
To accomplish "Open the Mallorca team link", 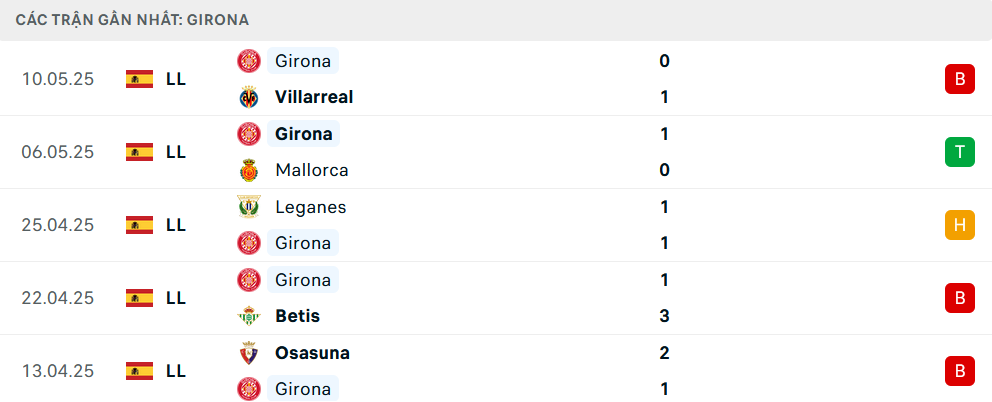I will [312, 170].
